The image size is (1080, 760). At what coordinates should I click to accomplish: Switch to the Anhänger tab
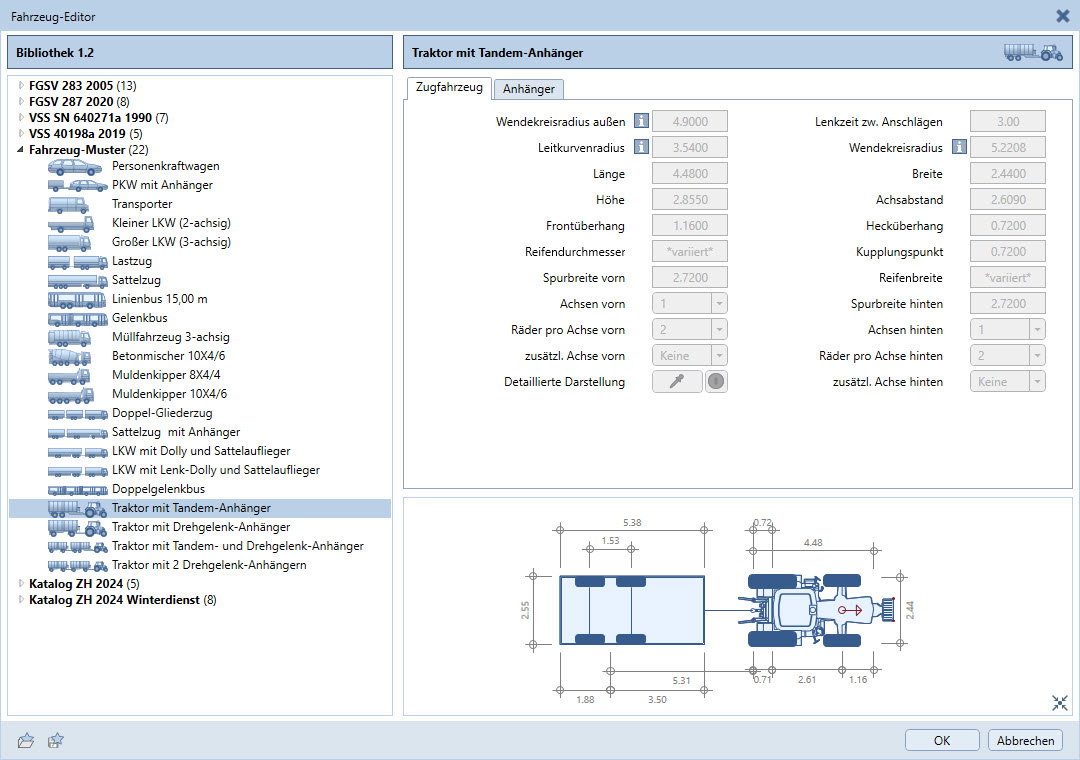529,89
